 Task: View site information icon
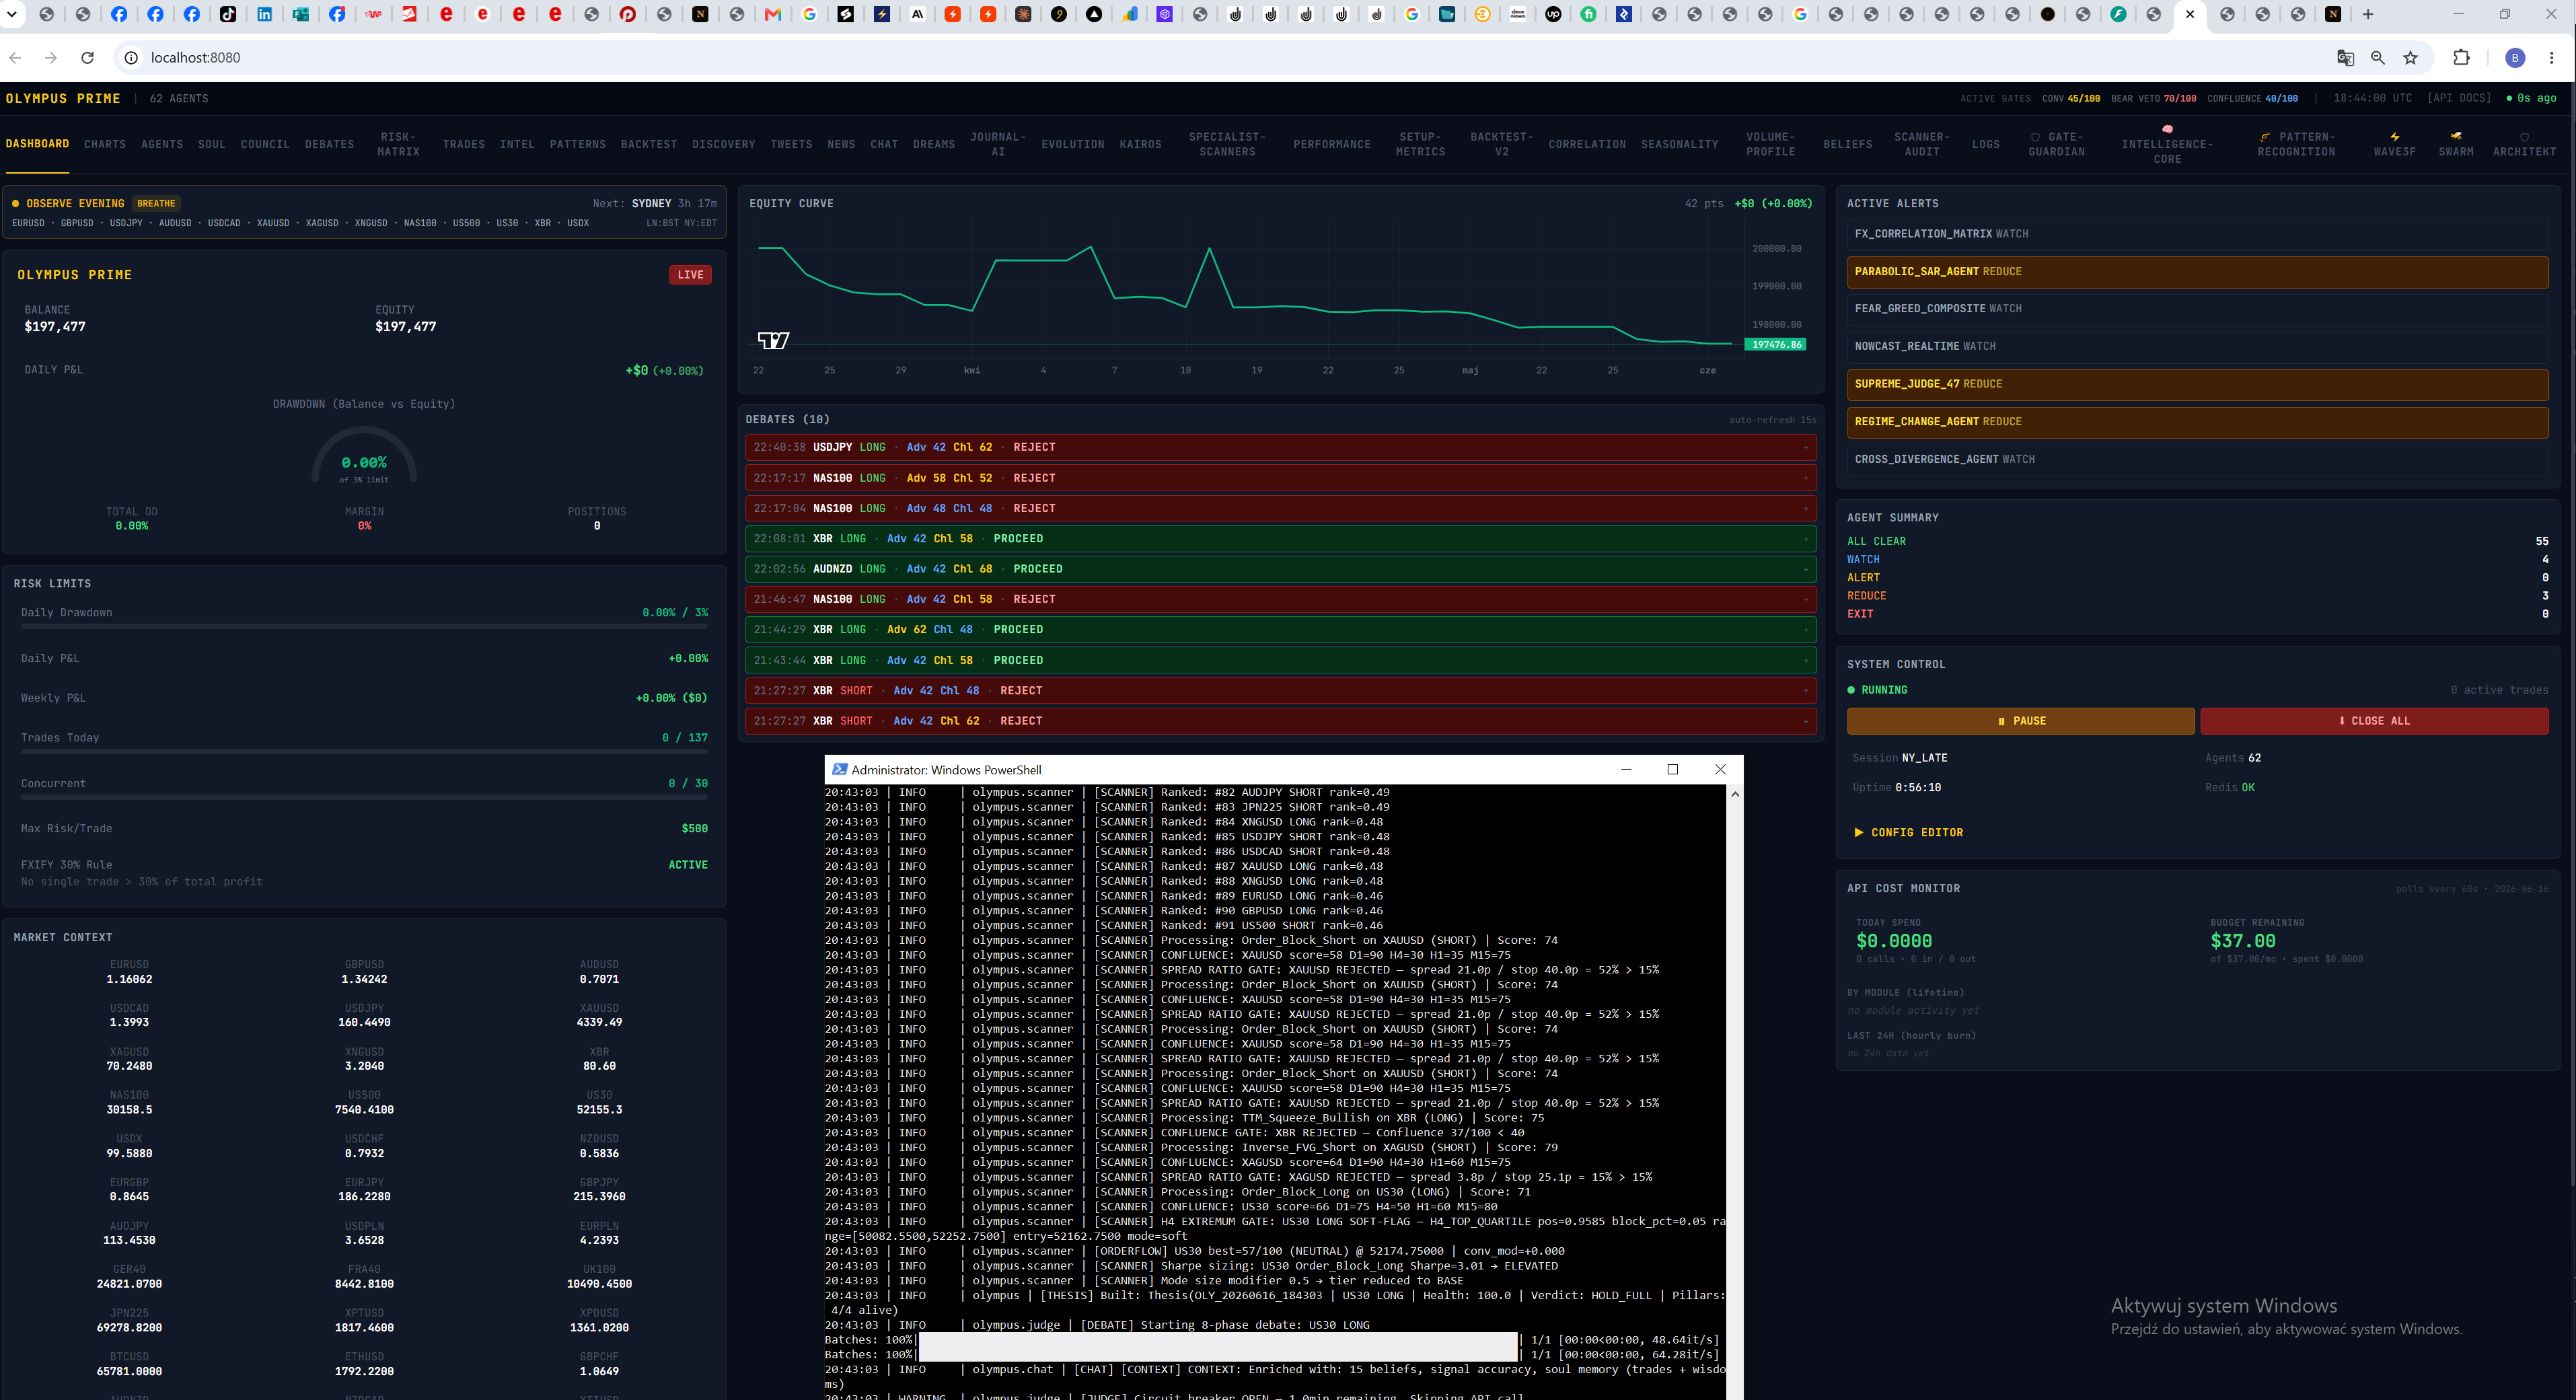(131, 58)
